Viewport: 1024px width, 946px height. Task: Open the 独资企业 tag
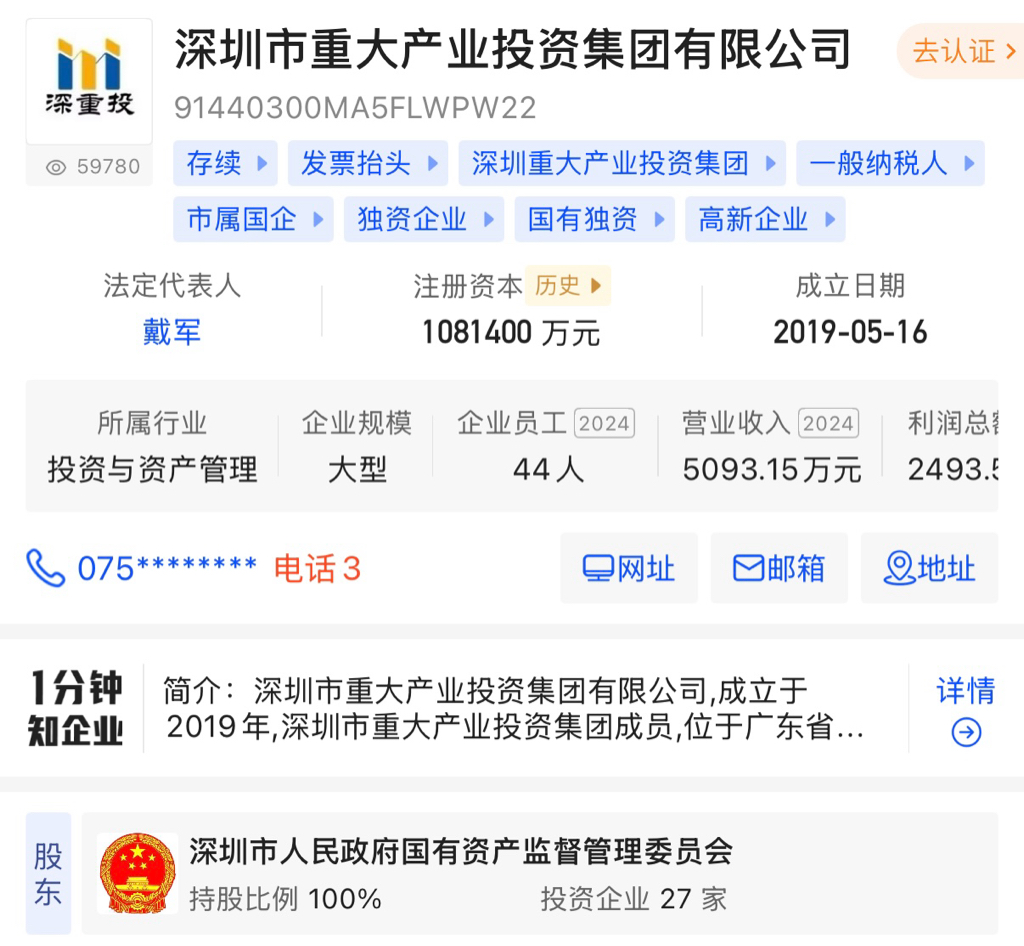tap(424, 219)
